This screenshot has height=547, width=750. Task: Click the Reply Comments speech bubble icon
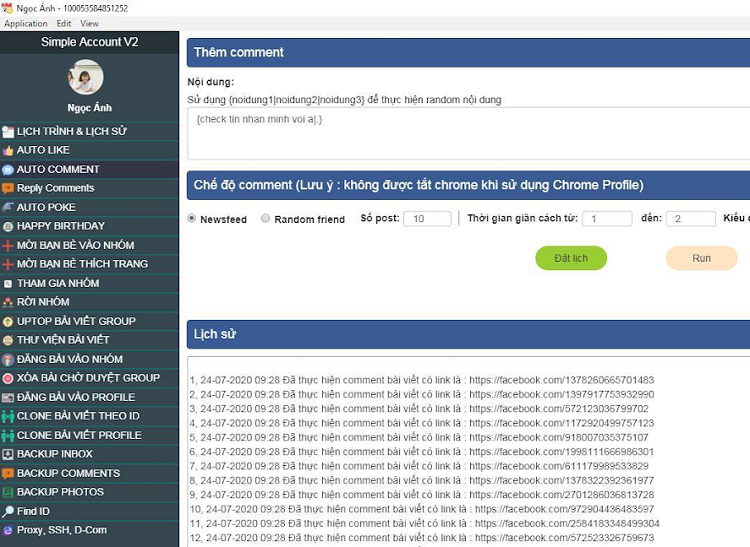pos(8,188)
